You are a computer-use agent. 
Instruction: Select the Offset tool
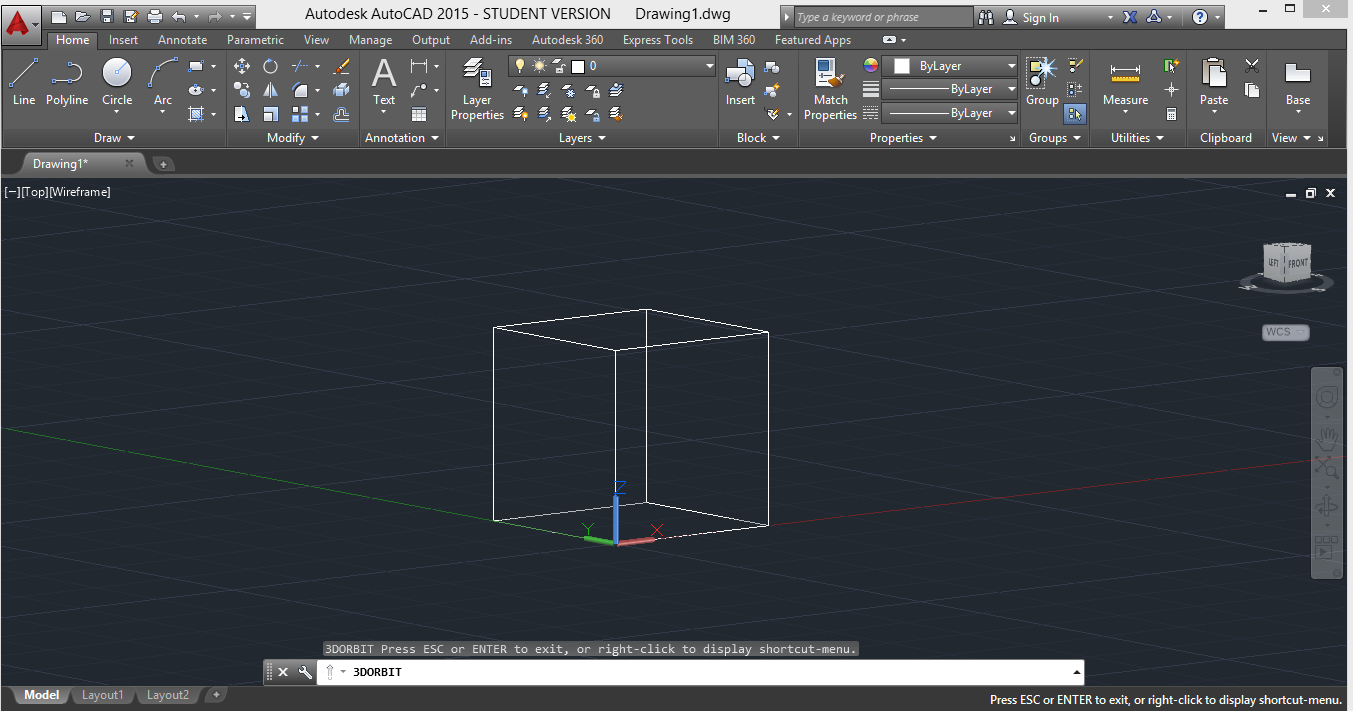pos(341,114)
